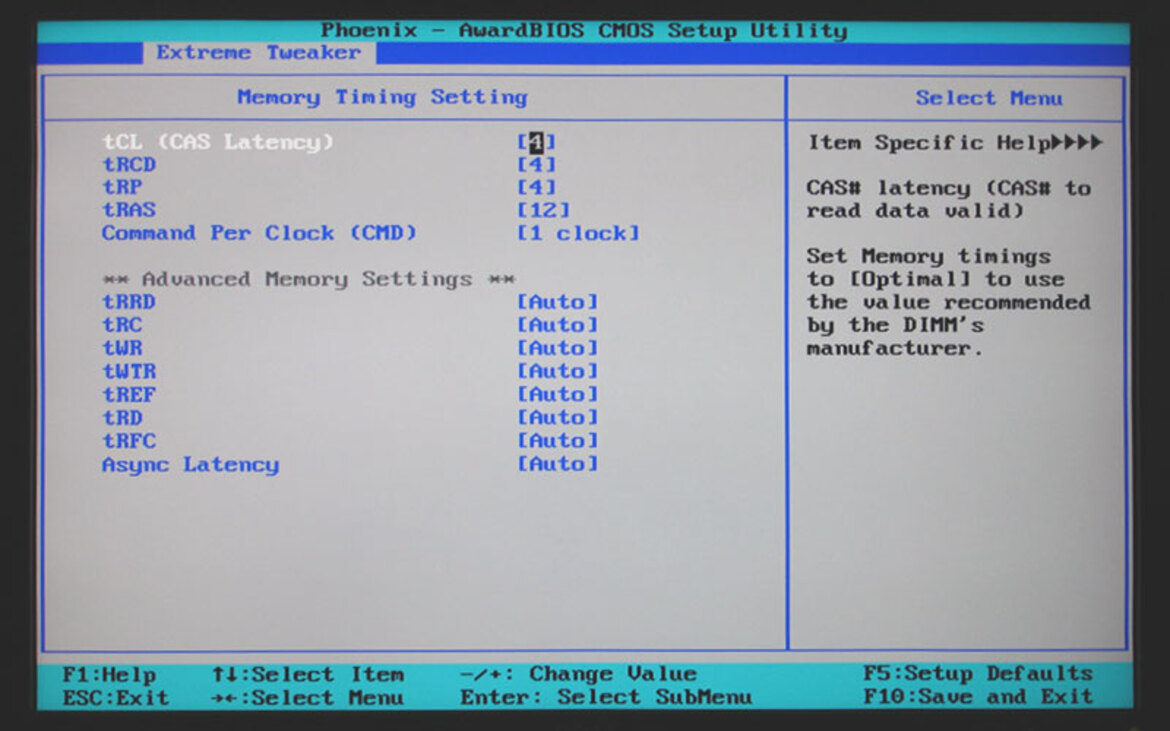This screenshot has height=731, width=1170.
Task: Click the Select Menu panel header
Action: (989, 98)
